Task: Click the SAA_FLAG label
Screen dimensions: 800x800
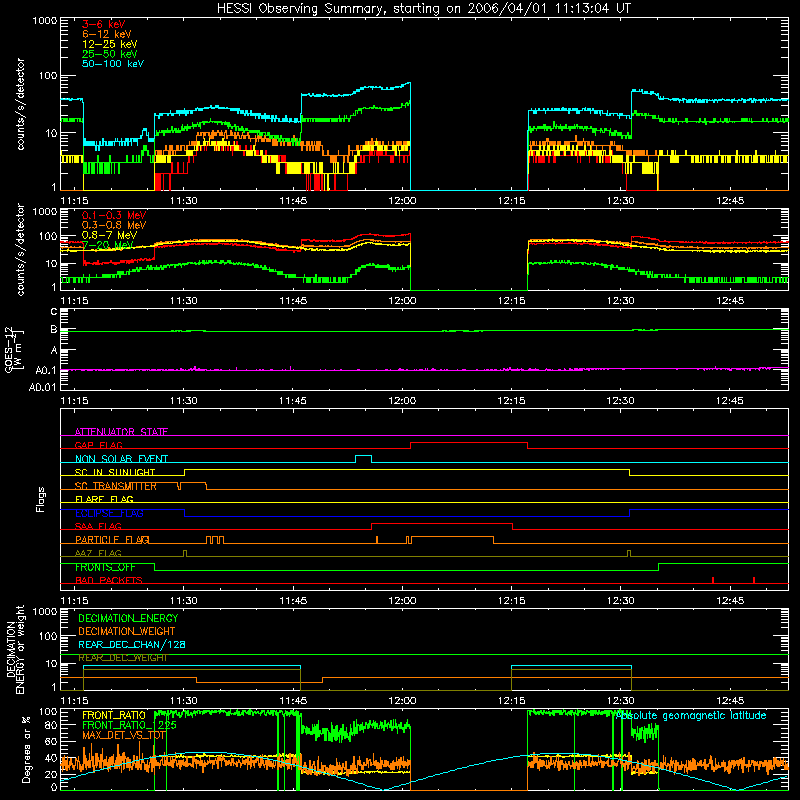Action: pos(98,526)
